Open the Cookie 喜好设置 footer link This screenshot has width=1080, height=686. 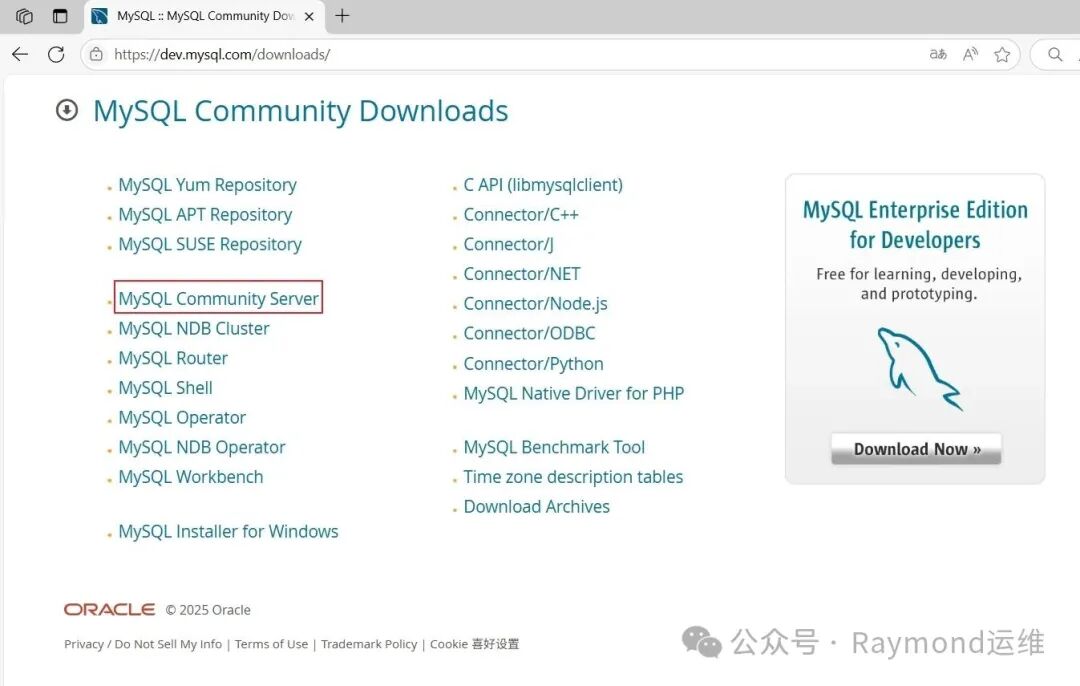475,644
